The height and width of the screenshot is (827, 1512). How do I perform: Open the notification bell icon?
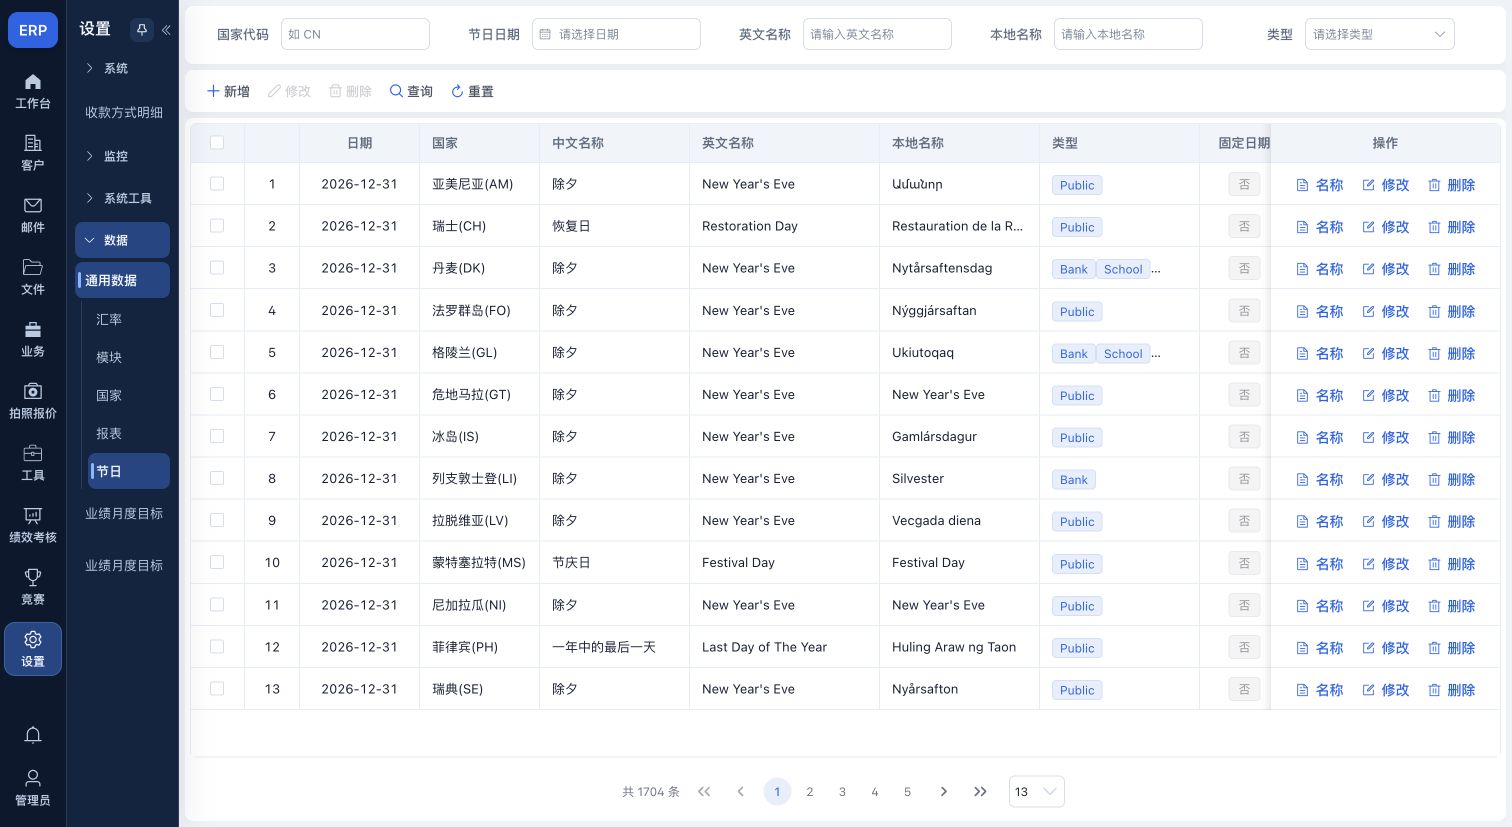[33, 735]
